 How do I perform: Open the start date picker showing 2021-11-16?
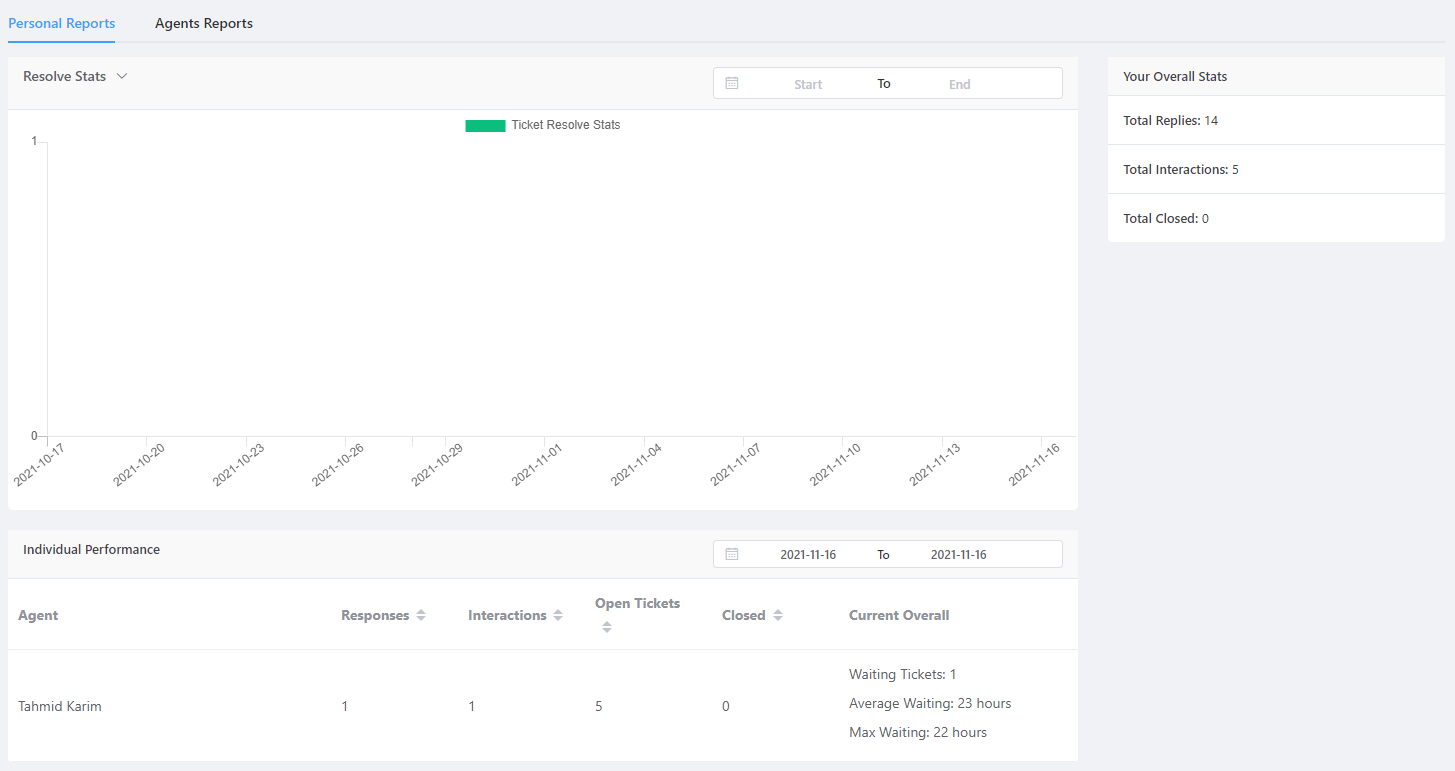coord(808,553)
